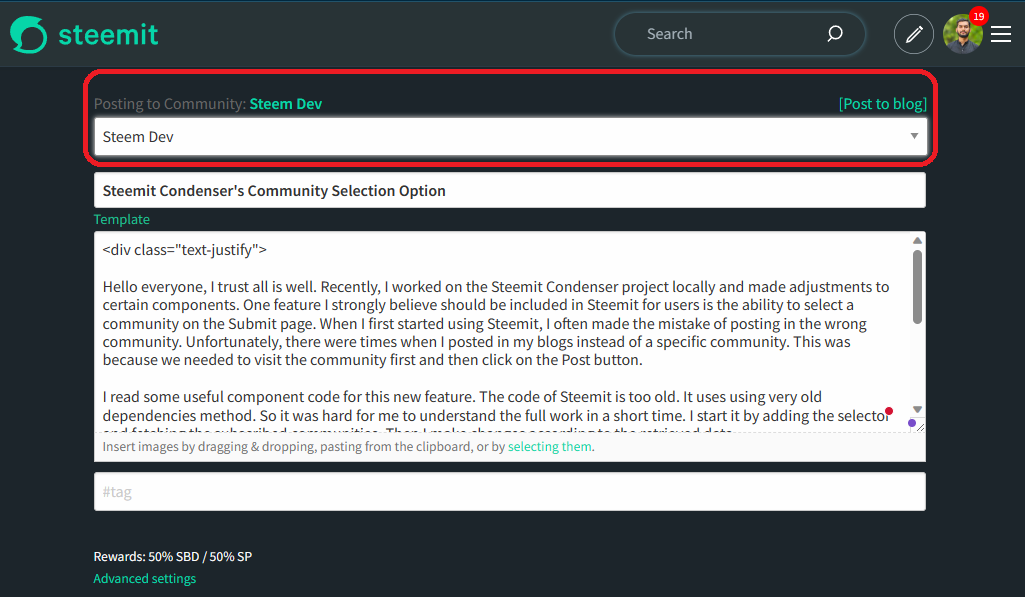Click the 'Rewards: 50% SBD / 50% SP' text
Screen dimensions: 1025x597
click(173, 556)
